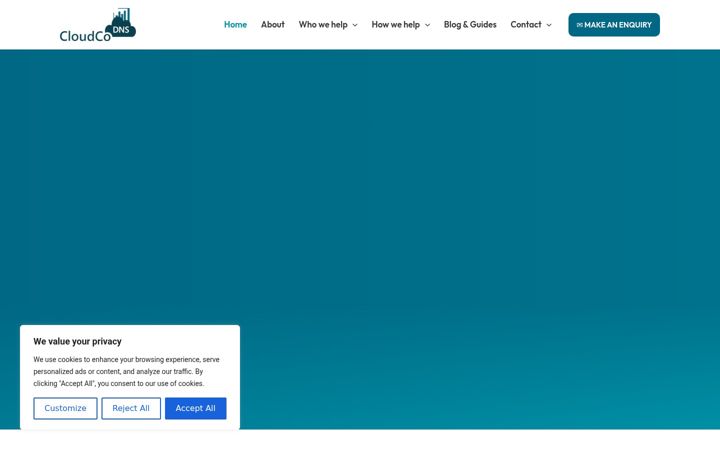Open the Home menu item
Image resolution: width=720 pixels, height=450 pixels.
coord(235,25)
